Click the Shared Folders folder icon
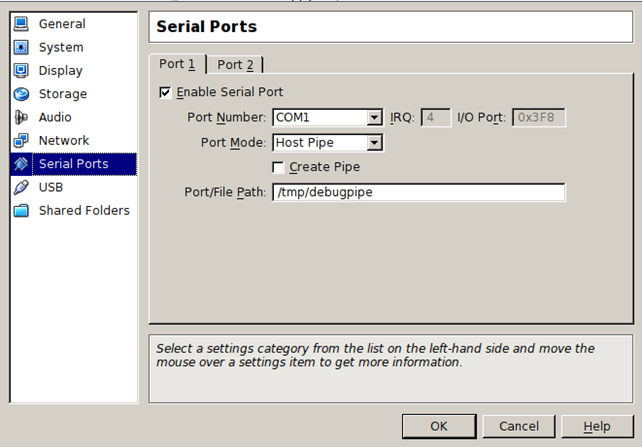Viewport: 642px width, 447px height. click(x=21, y=211)
